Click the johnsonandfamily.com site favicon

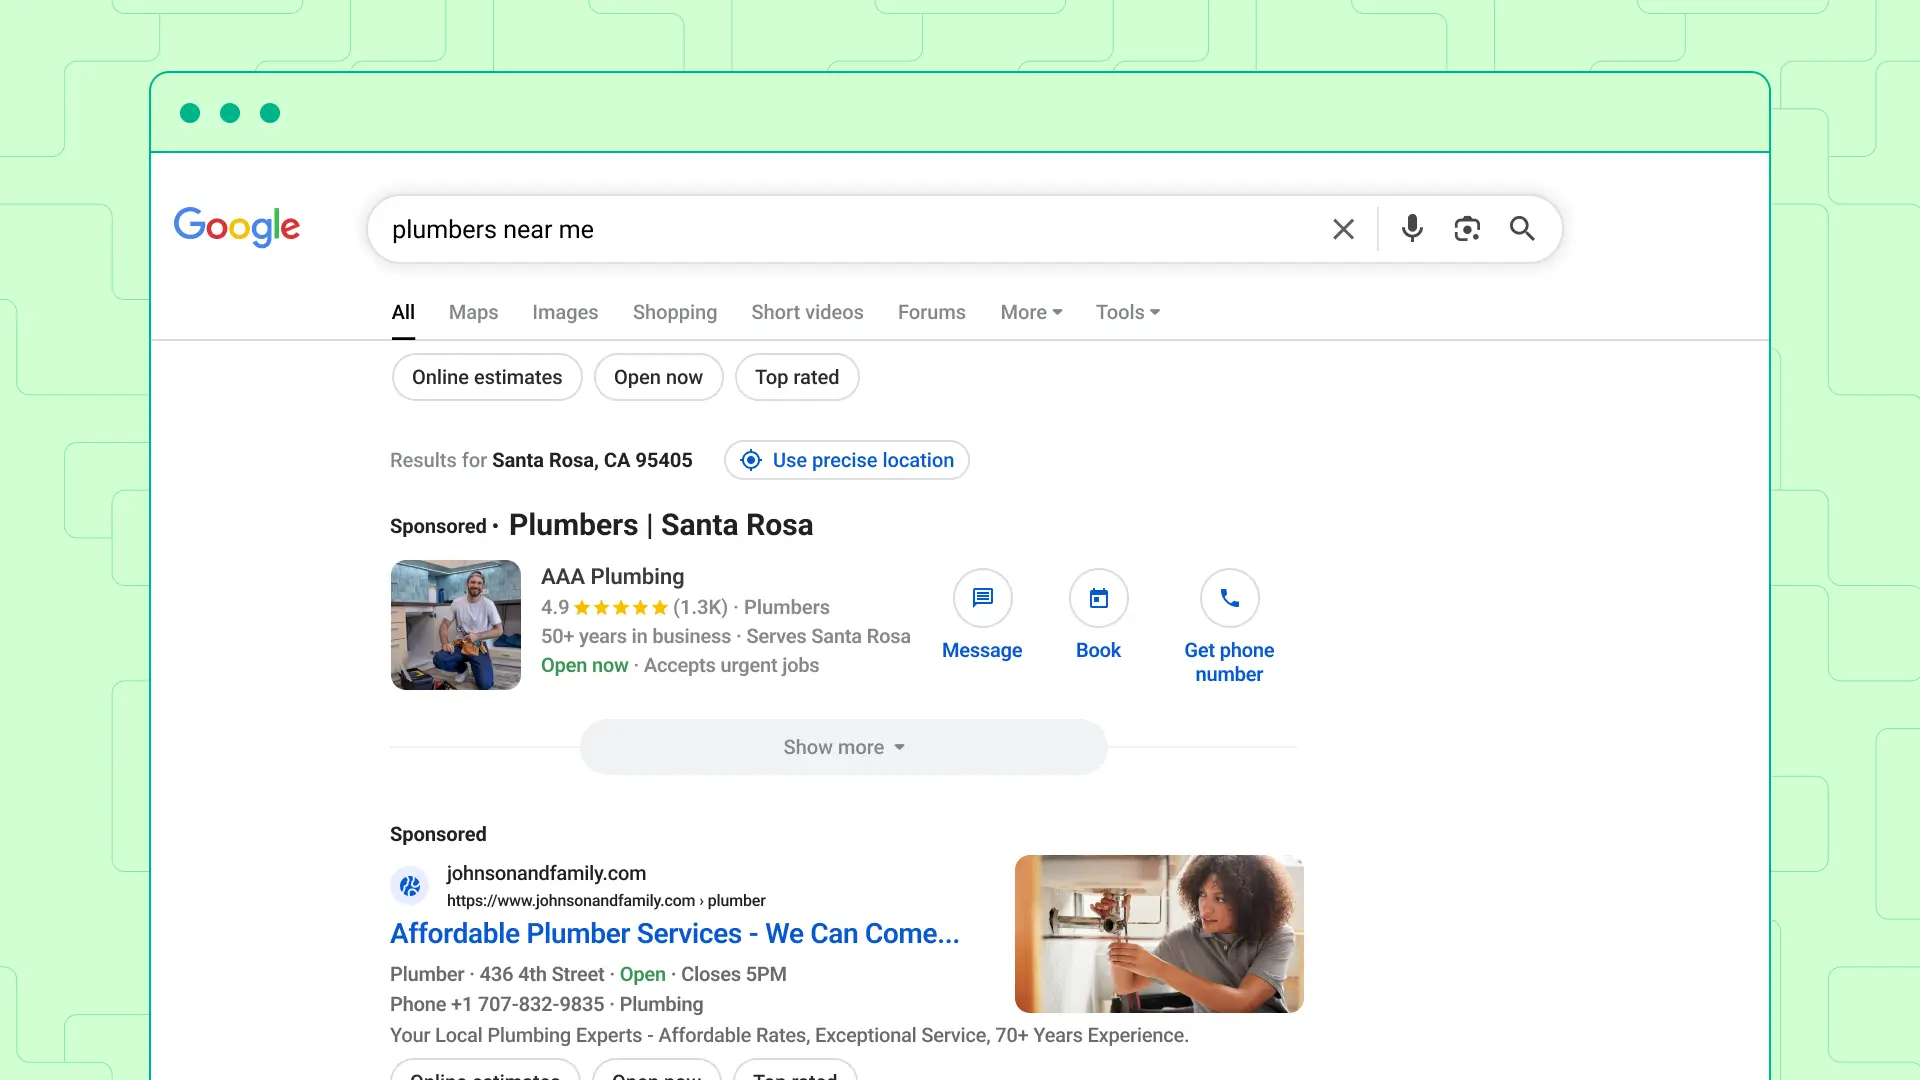tap(409, 885)
